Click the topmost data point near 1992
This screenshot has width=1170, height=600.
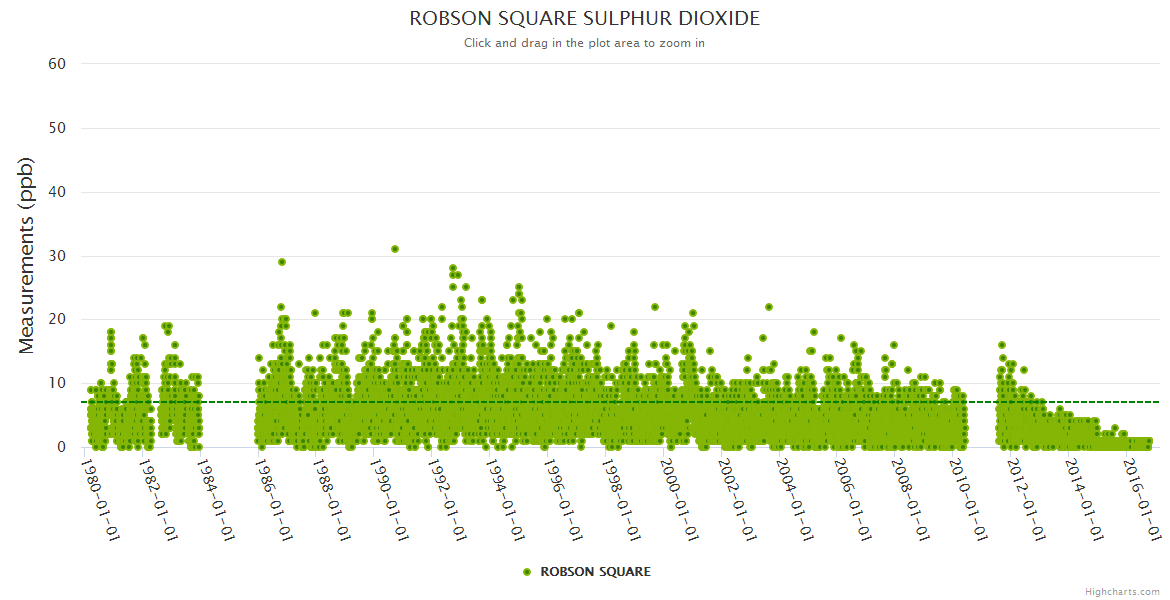[453, 268]
